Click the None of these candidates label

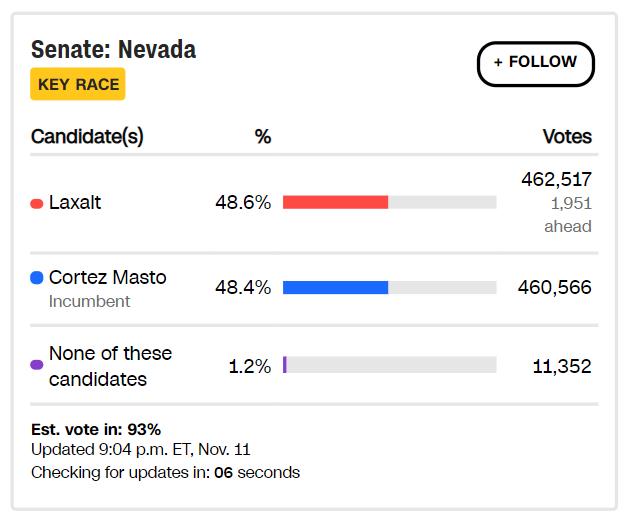110,366
